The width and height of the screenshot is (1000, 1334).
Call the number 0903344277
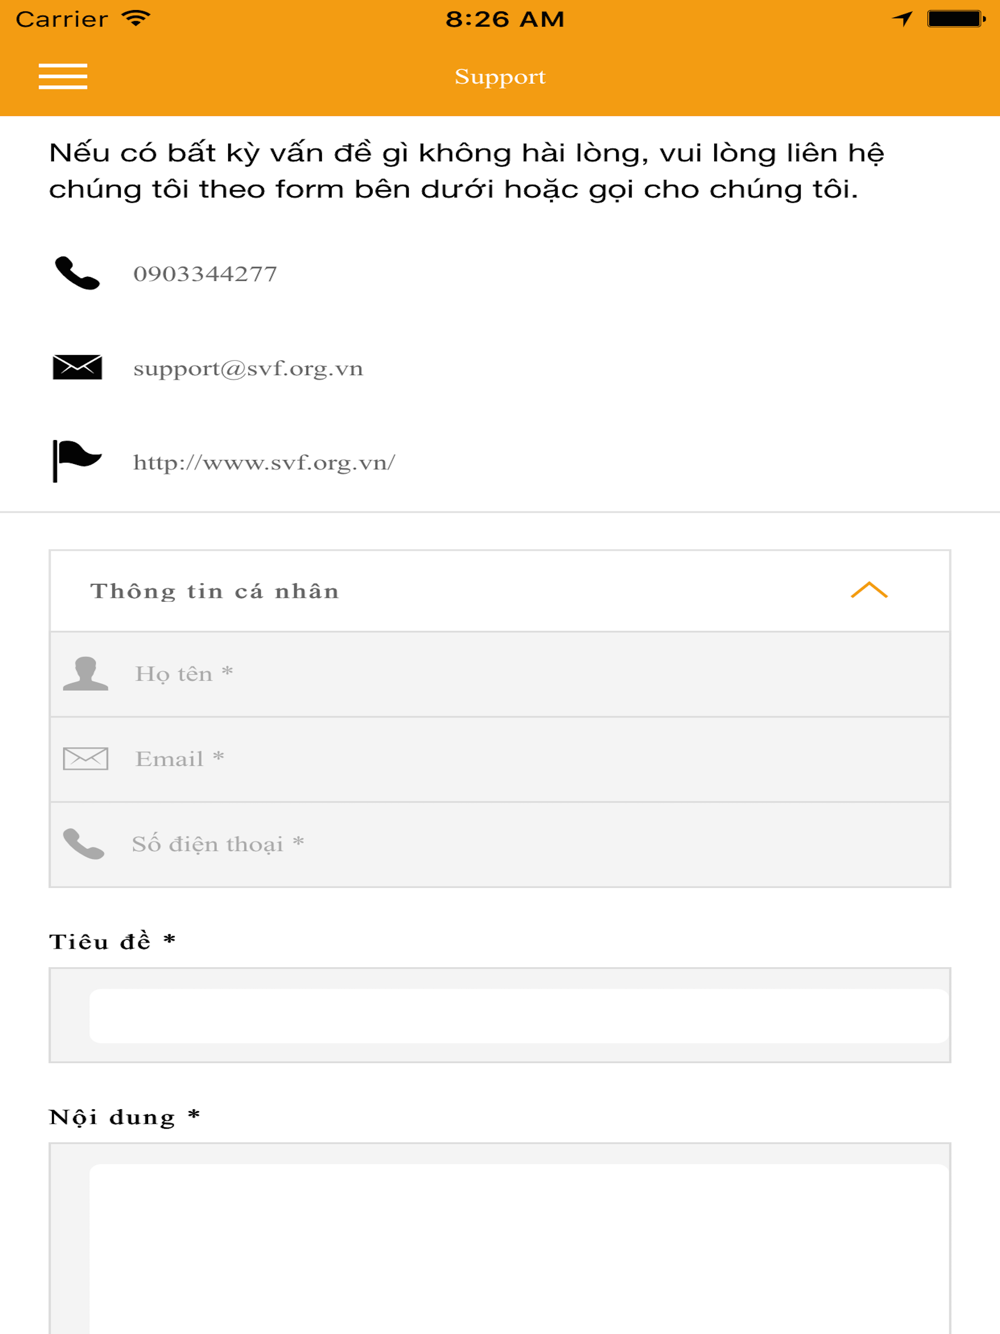pyautogui.click(x=205, y=273)
